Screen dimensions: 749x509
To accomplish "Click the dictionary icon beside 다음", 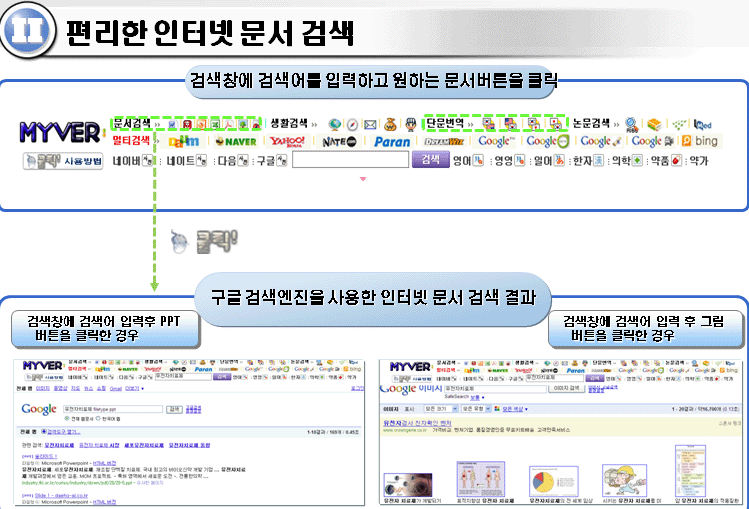I will click(243, 161).
